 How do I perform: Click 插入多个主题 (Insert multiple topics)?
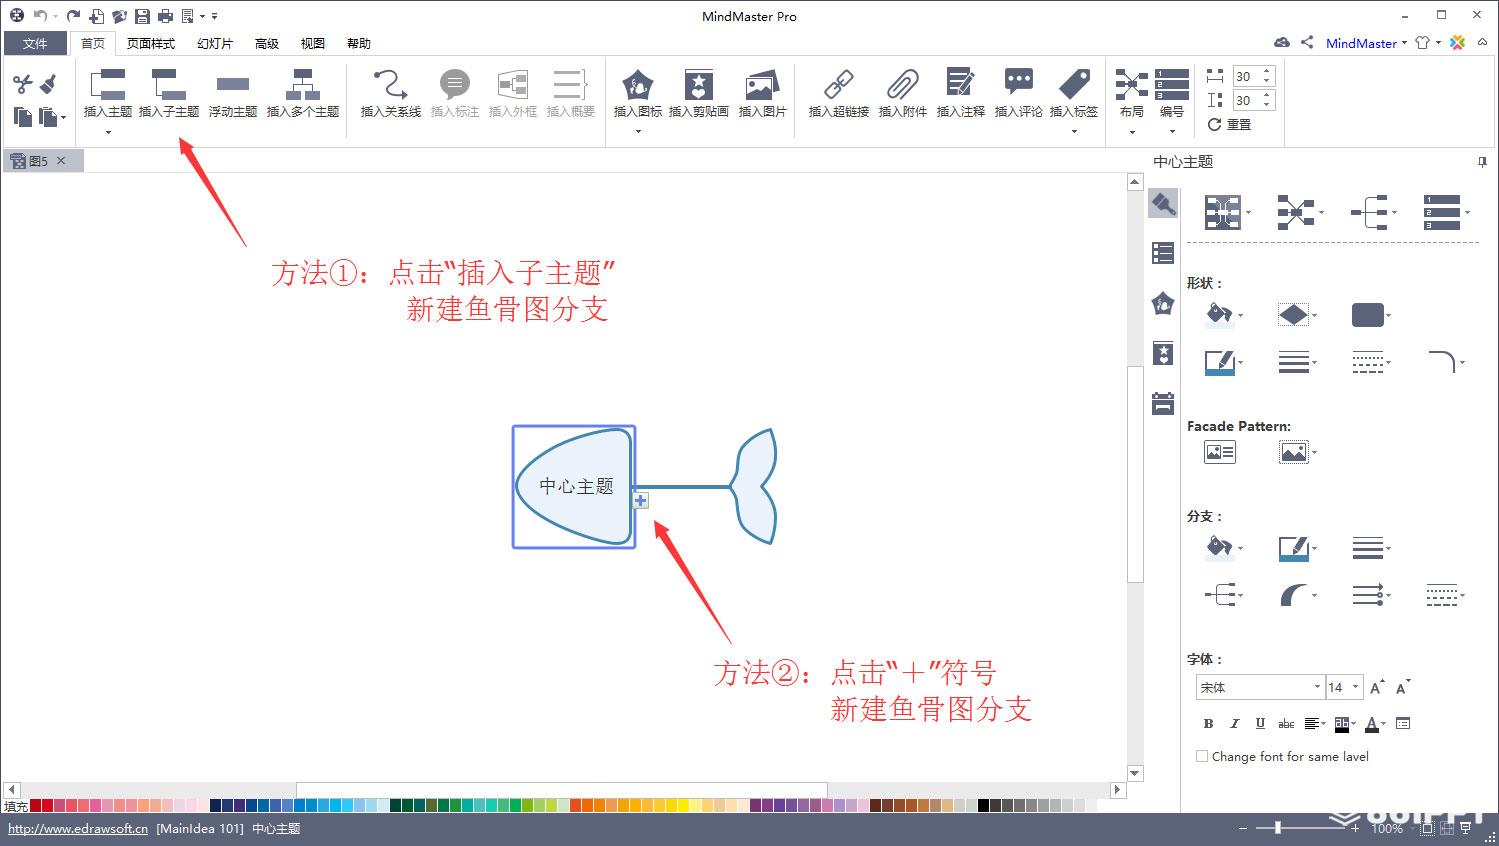(303, 93)
